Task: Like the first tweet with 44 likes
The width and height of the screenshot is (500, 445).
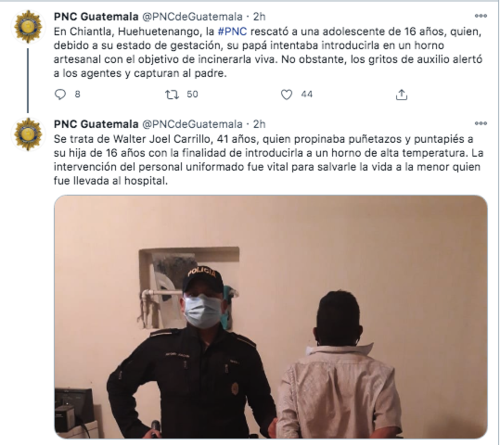Action: click(x=286, y=95)
